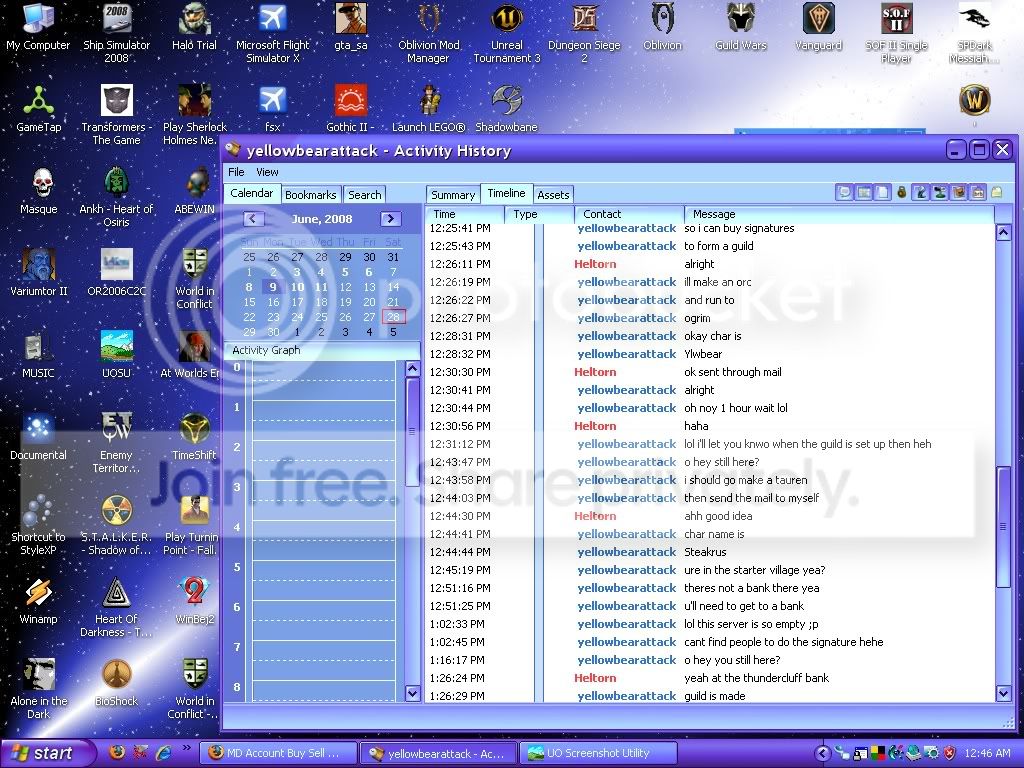Click the web page toolbar icon
The image size is (1024, 768).
point(978,193)
